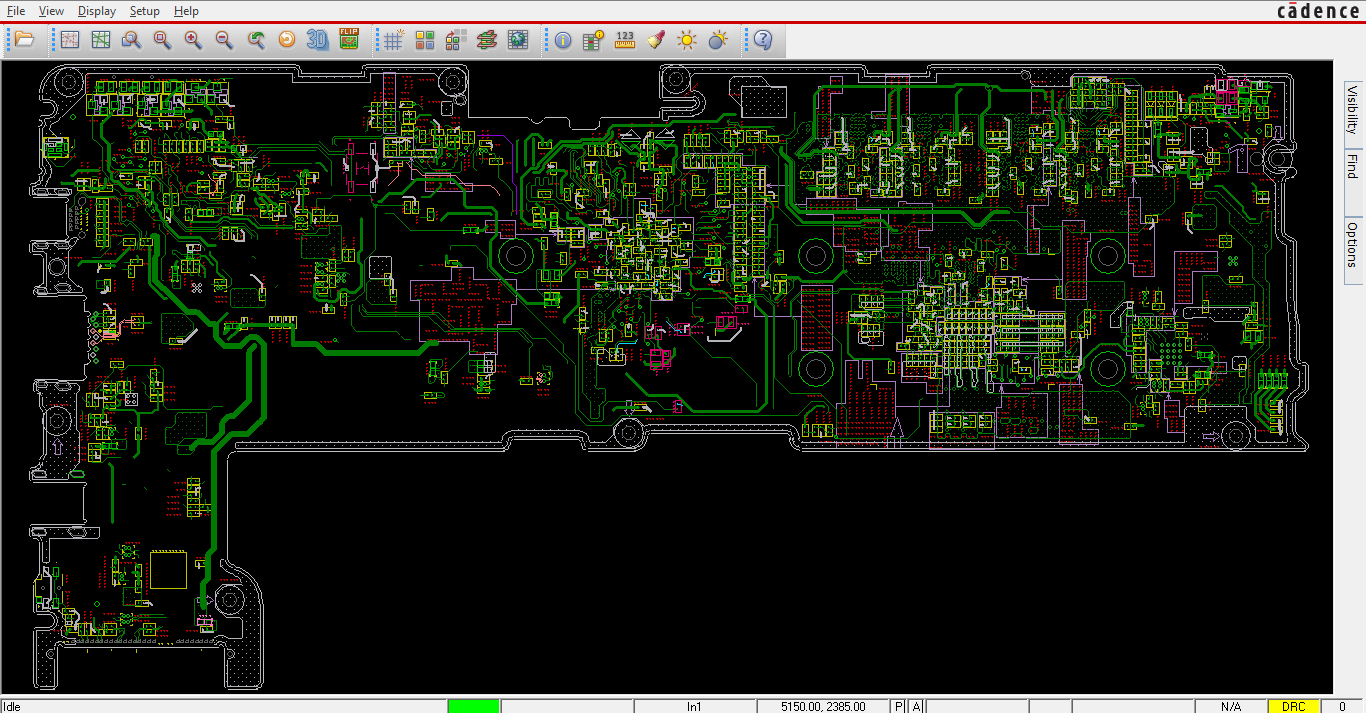This screenshot has height=713, width=1366.
Task: Open a design file via folder icon
Action: pos(24,40)
